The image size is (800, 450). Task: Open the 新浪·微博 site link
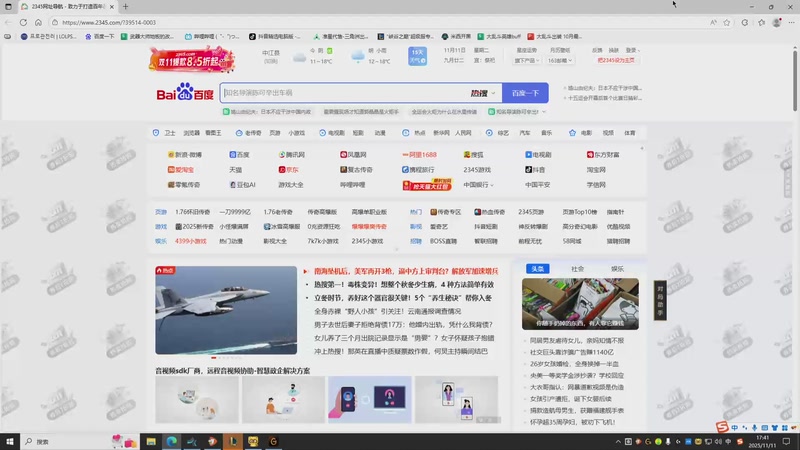click(185, 155)
